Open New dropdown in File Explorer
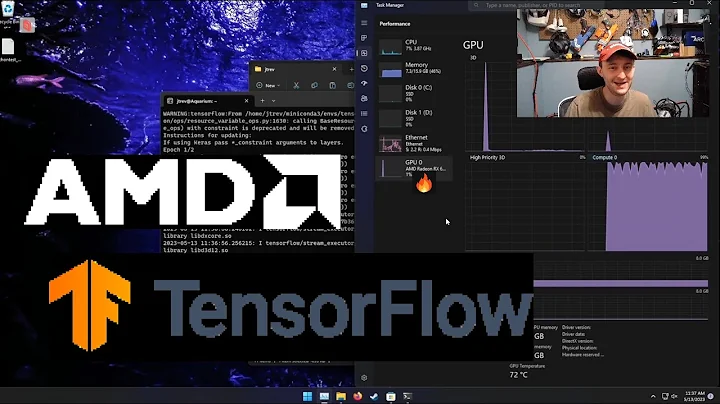Image resolution: width=720 pixels, height=404 pixels. 269,85
